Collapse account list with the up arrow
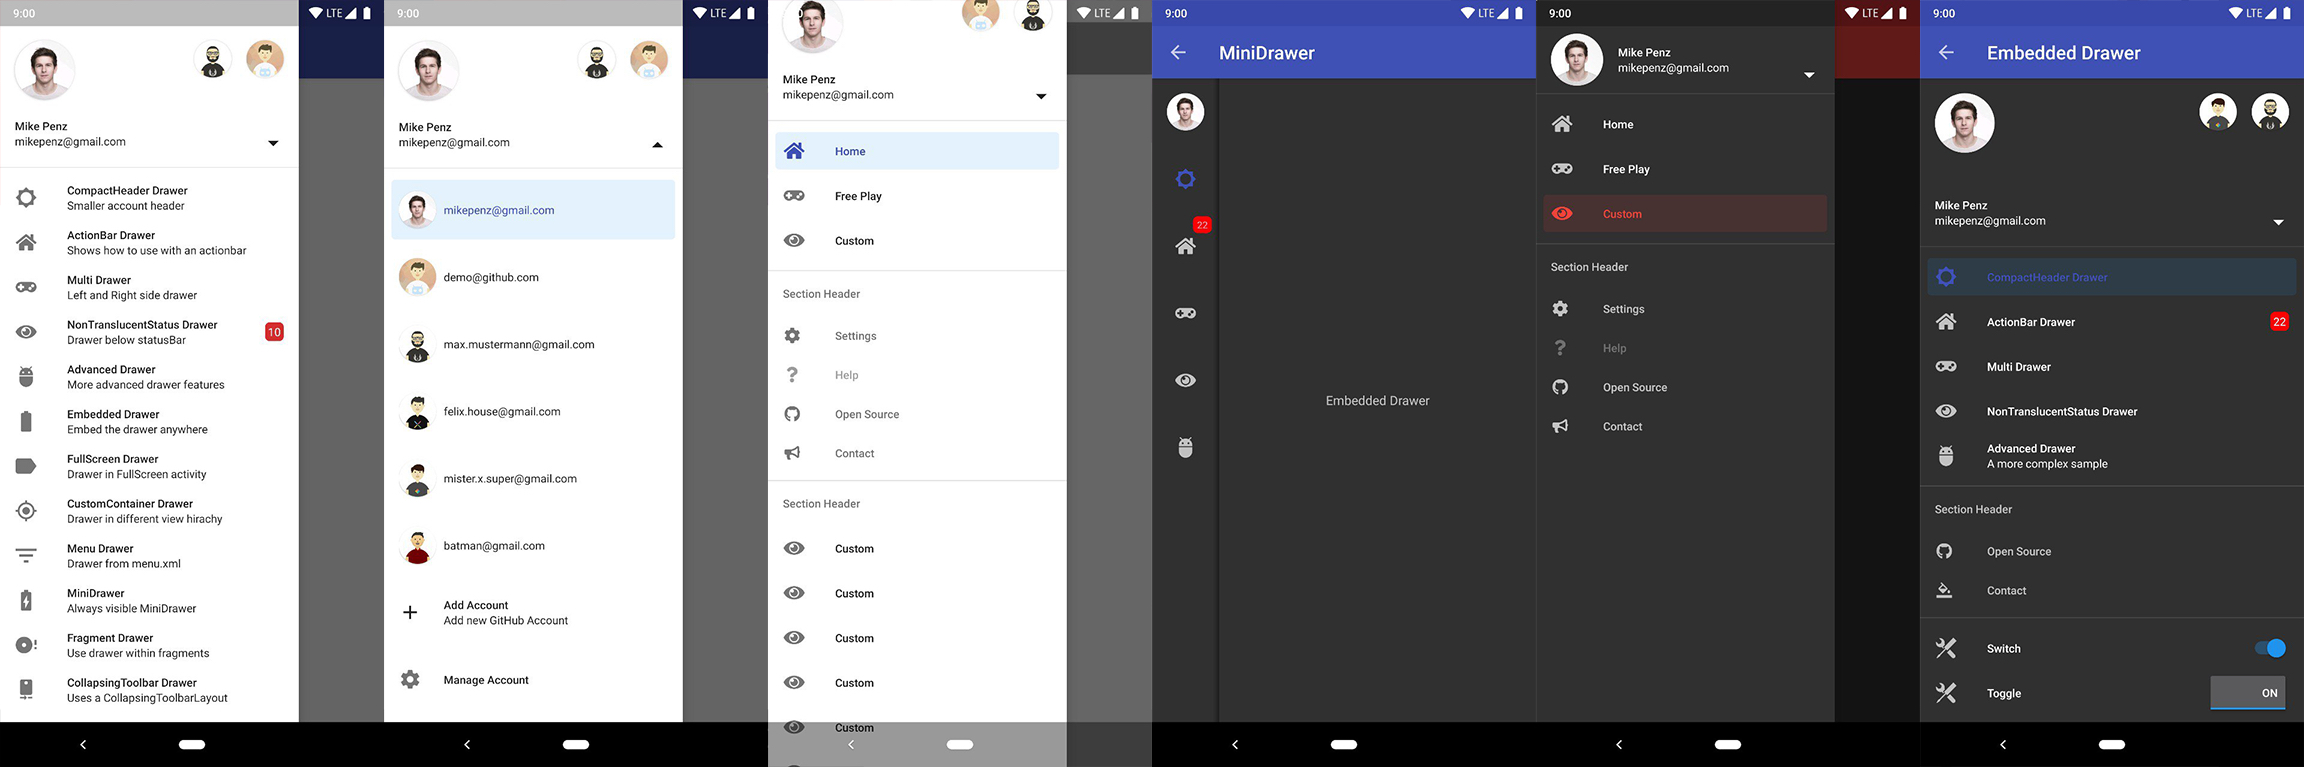Viewport: 2304px width, 767px height. pyautogui.click(x=657, y=145)
